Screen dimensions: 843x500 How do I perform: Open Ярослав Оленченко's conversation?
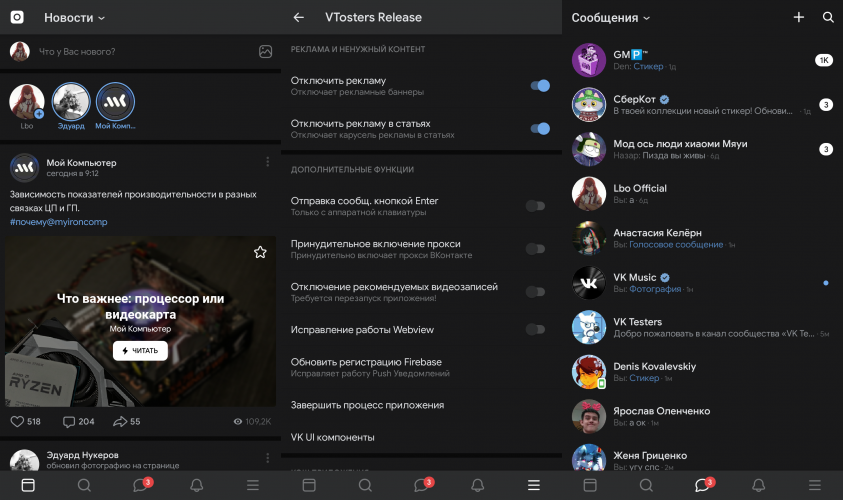(702, 416)
